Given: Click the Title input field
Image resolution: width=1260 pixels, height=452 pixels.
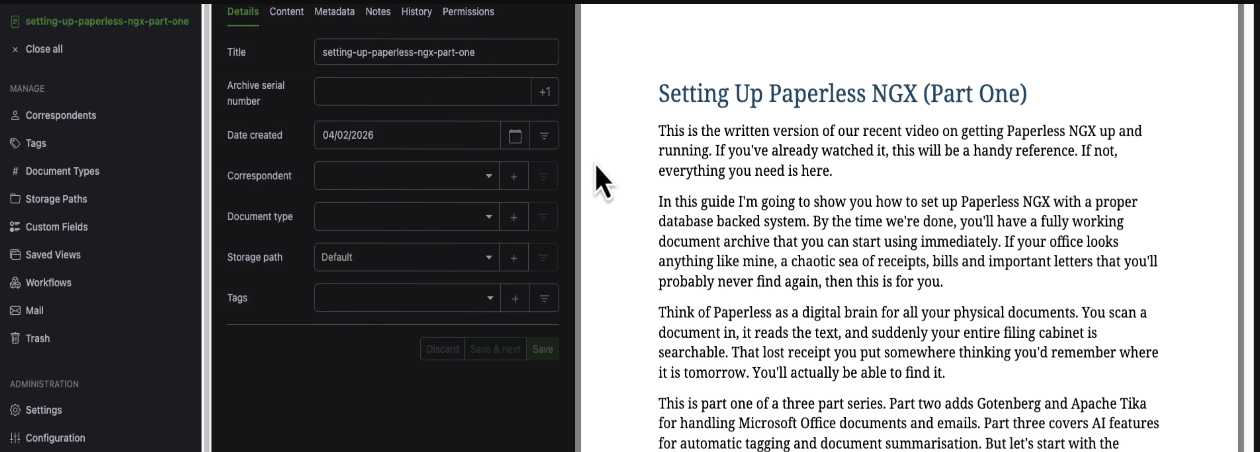Looking at the screenshot, I should pos(435,52).
